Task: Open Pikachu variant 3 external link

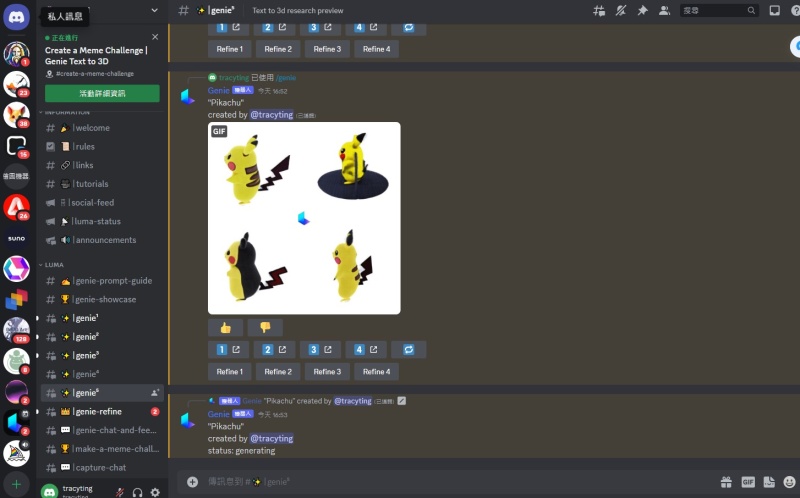Action: point(320,350)
